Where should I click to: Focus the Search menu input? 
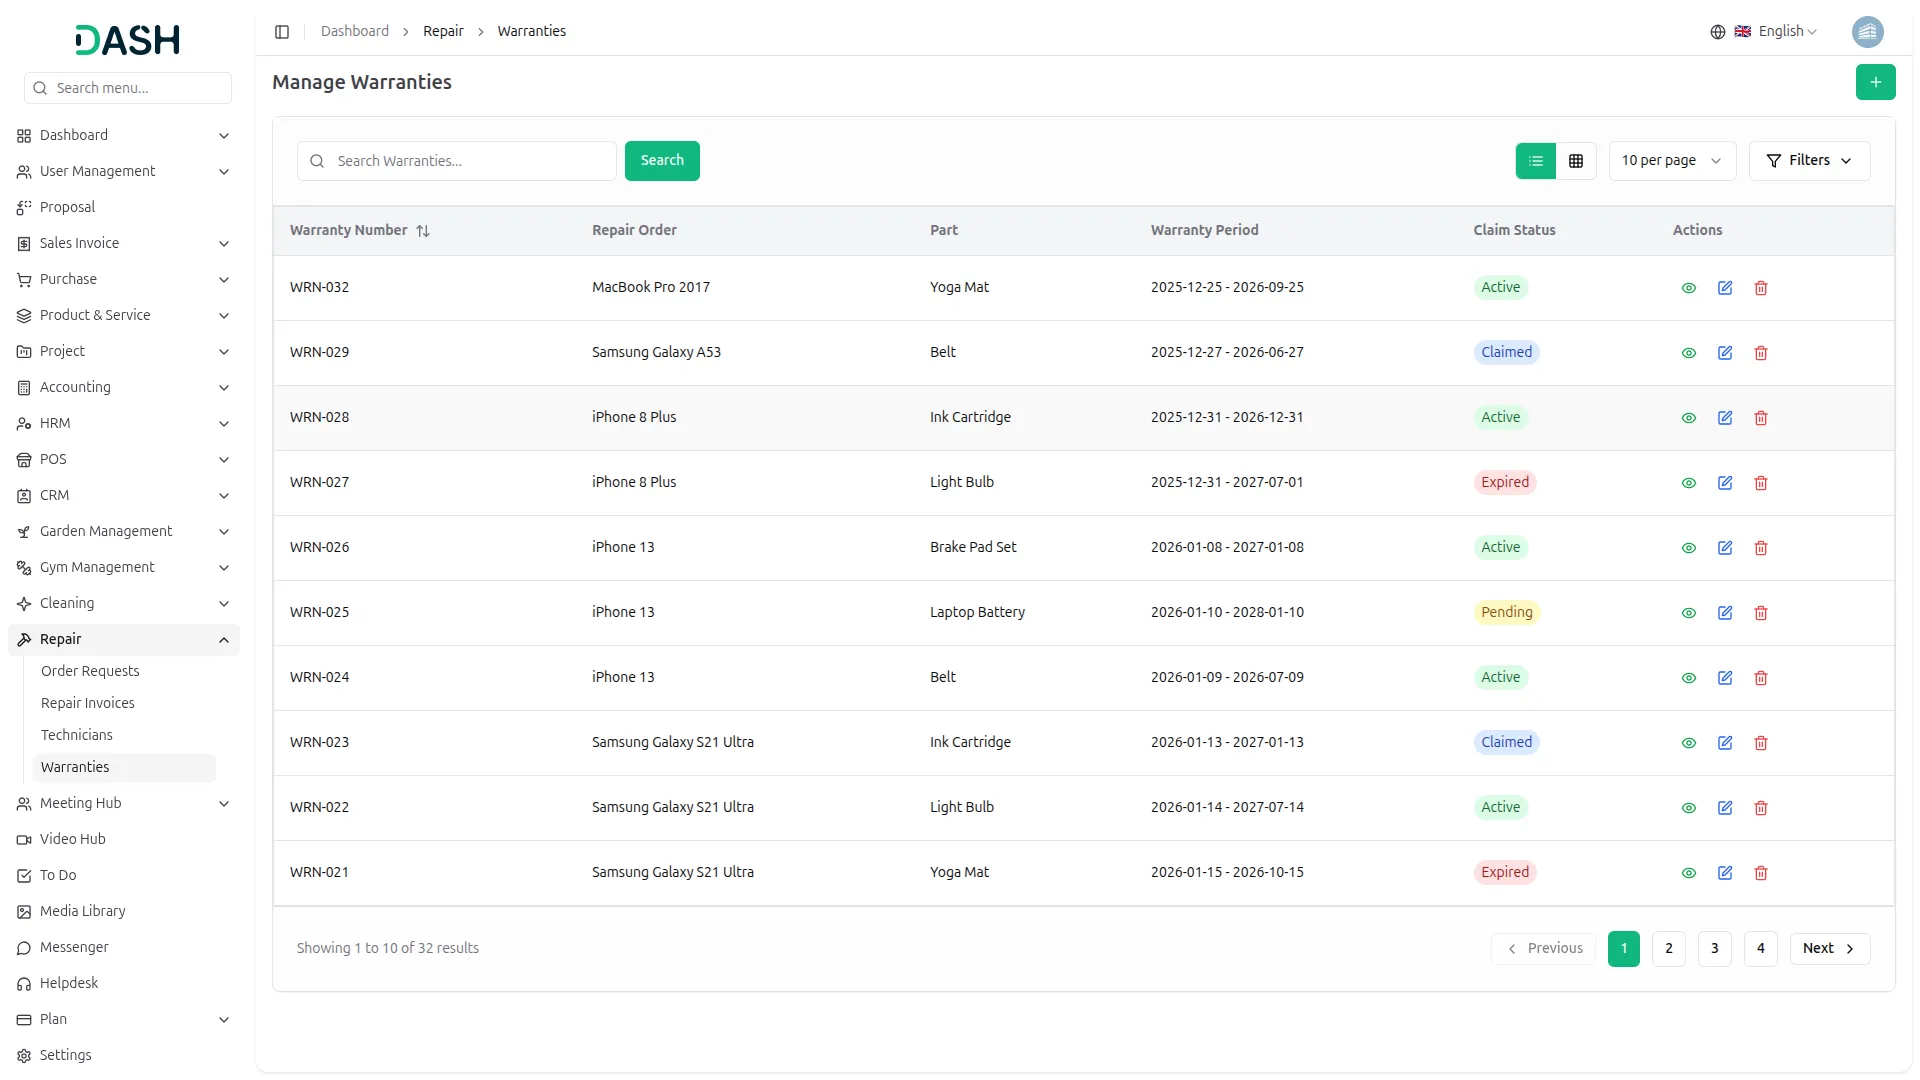coord(128,88)
